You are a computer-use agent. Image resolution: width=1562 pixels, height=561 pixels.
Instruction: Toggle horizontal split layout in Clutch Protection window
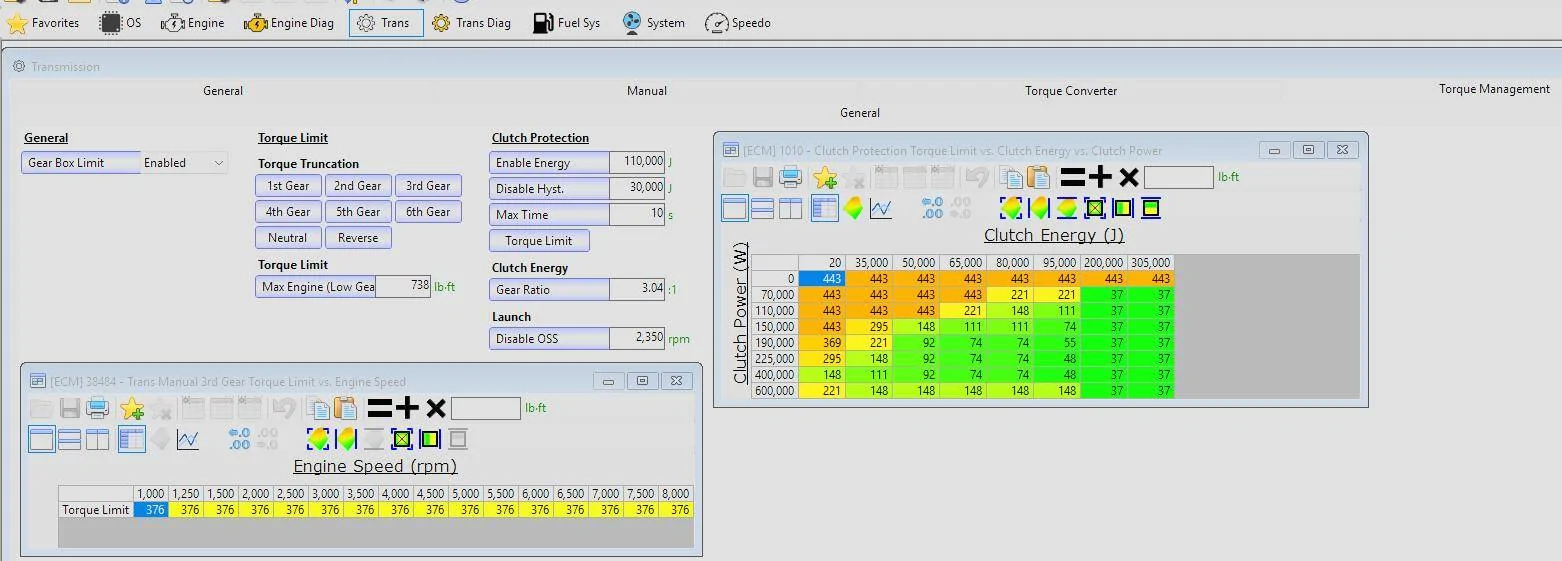(762, 208)
